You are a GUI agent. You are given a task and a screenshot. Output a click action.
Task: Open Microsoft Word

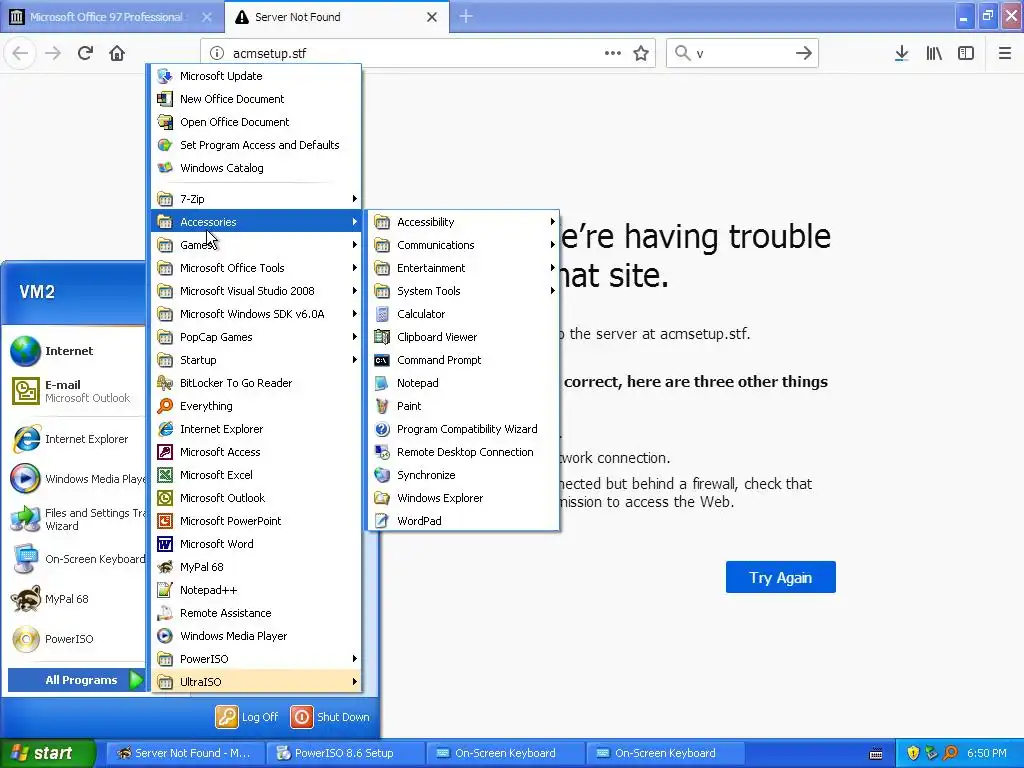click(256, 544)
